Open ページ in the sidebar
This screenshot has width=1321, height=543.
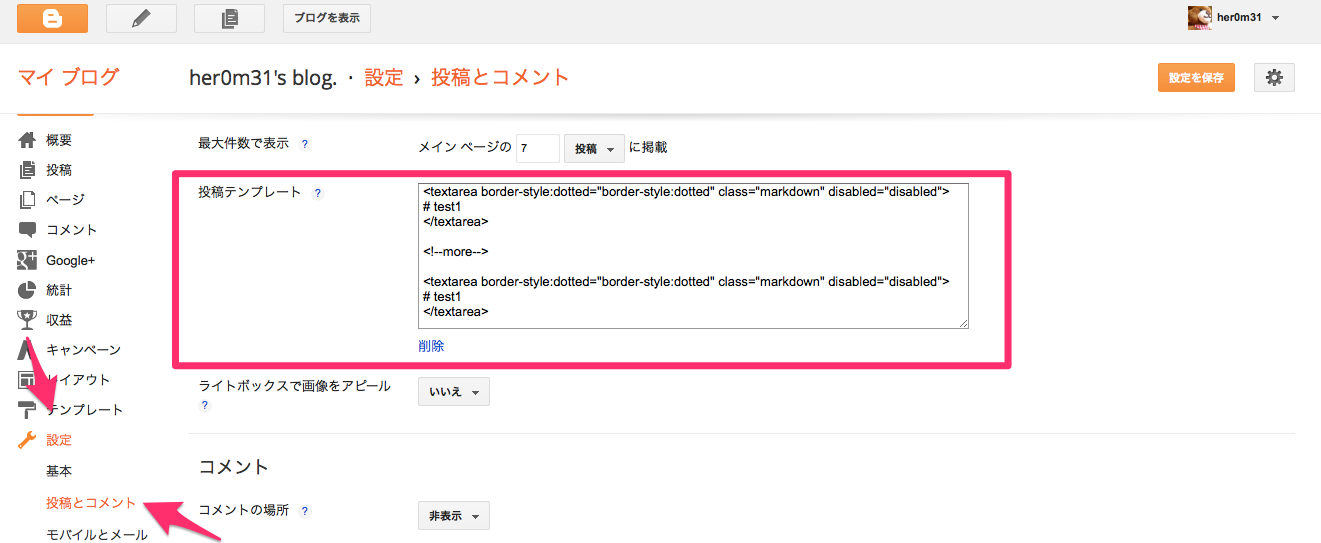tap(65, 200)
